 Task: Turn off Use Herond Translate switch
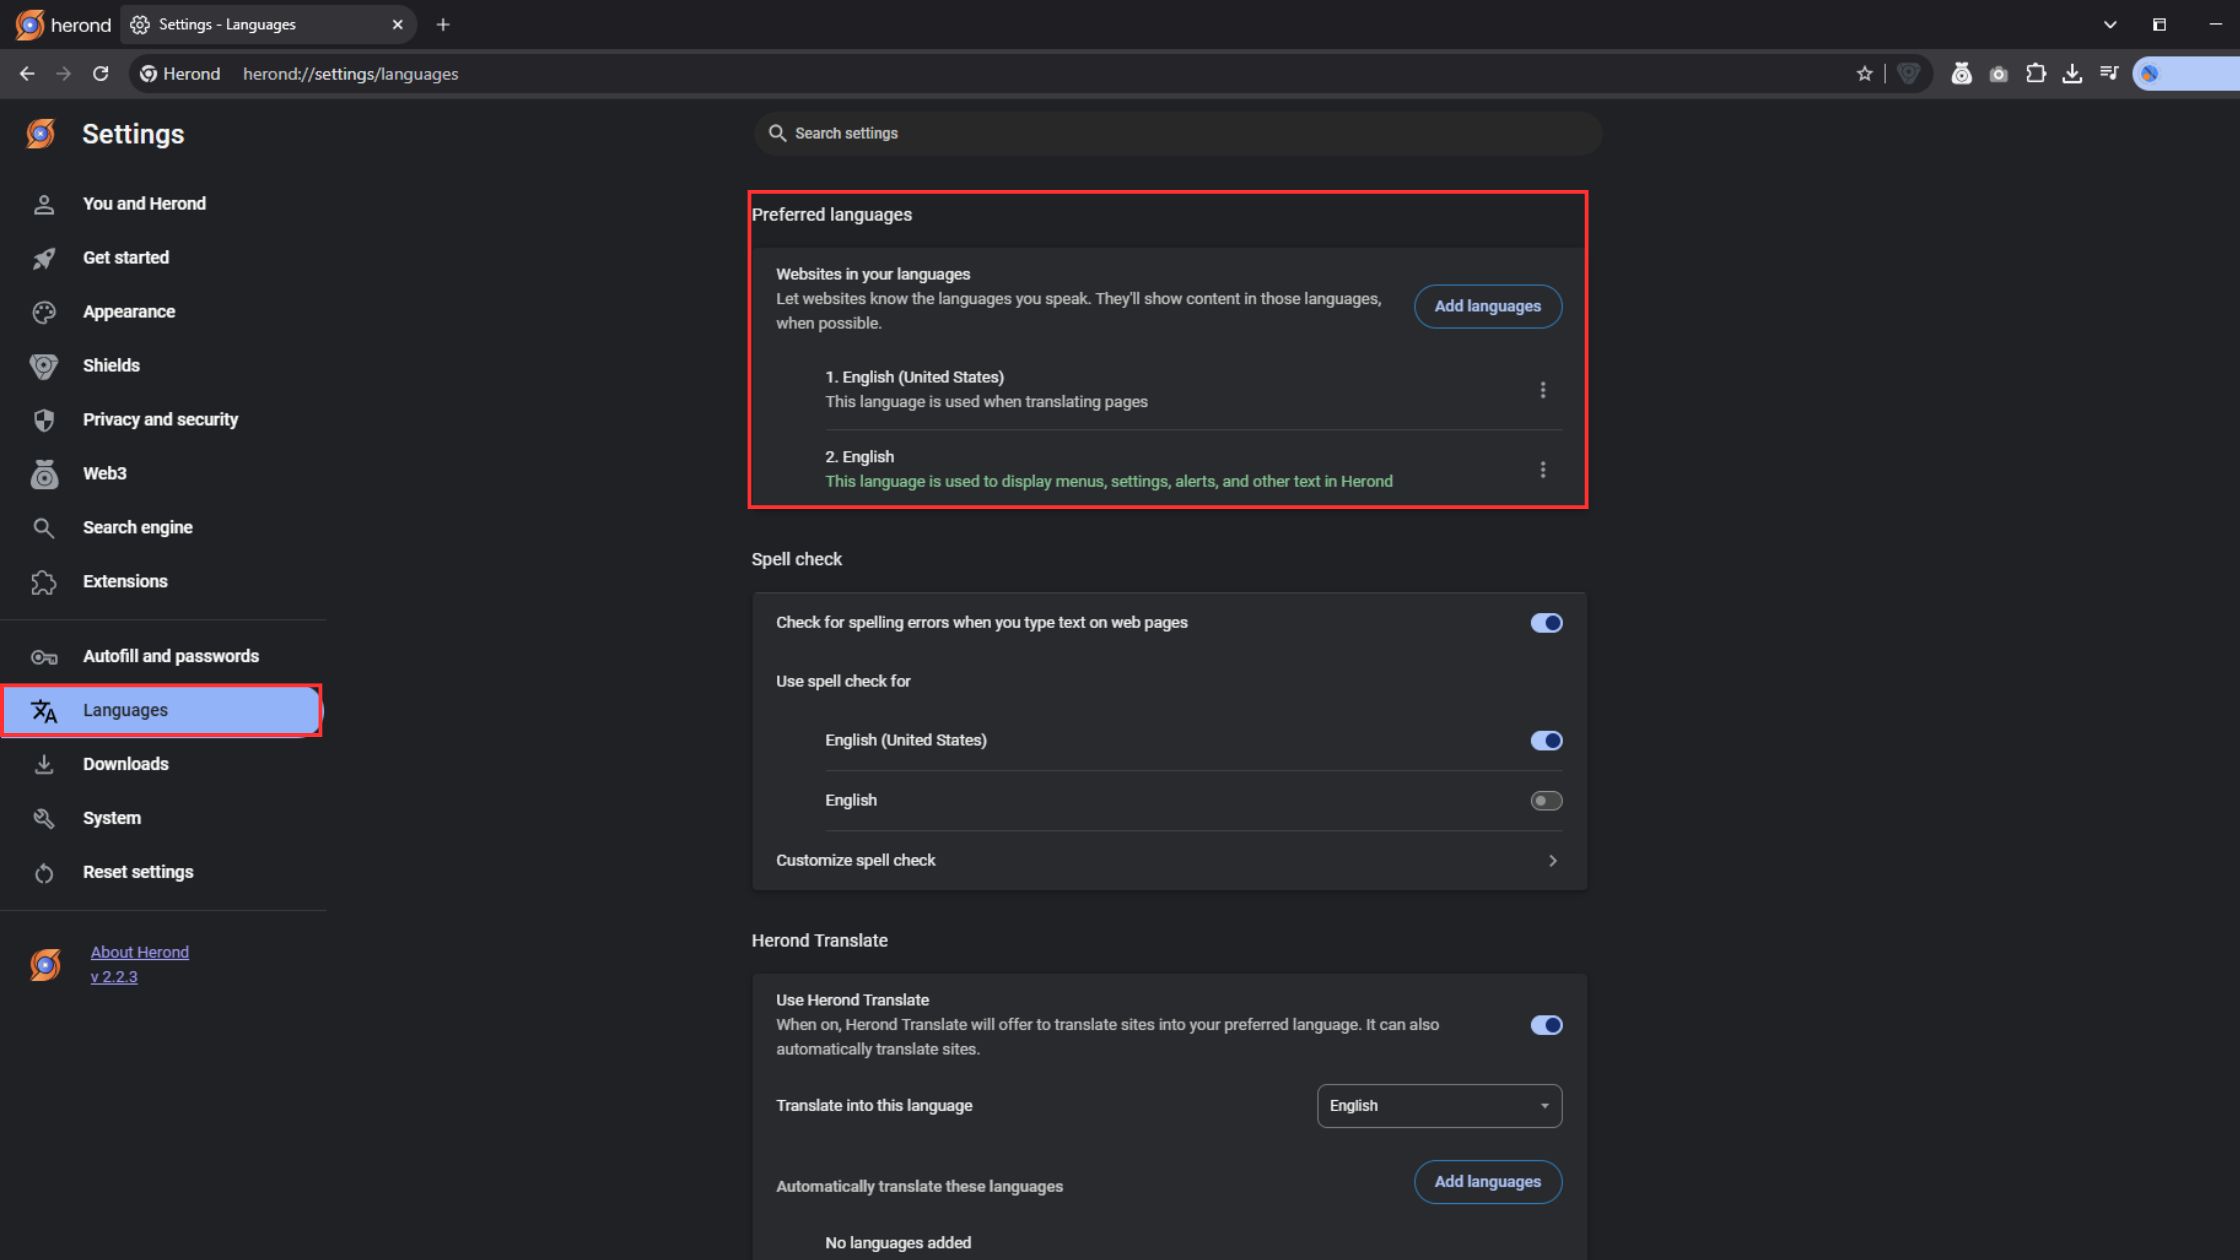tap(1545, 1025)
